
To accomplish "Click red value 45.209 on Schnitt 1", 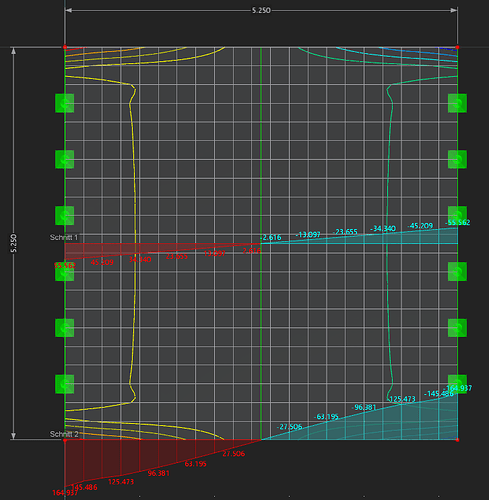I will [x=102, y=262].
